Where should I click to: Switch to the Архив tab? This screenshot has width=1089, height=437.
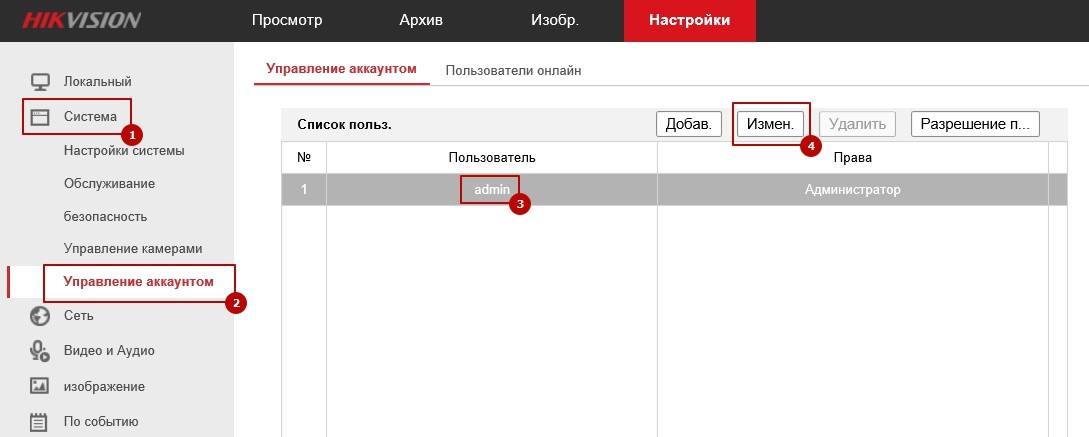click(420, 20)
